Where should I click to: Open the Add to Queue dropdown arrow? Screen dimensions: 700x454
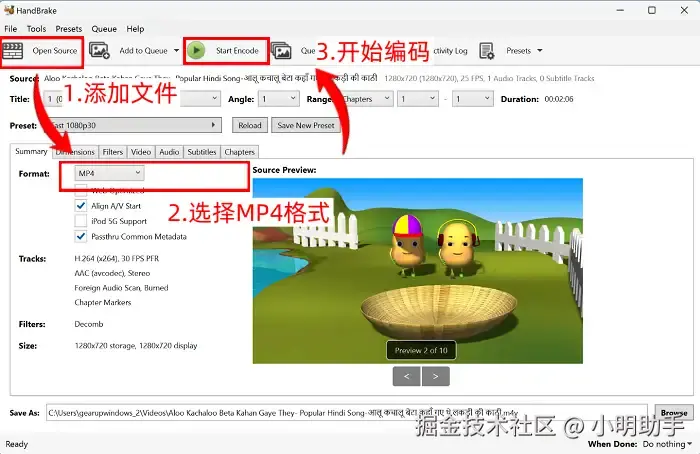coord(176,50)
